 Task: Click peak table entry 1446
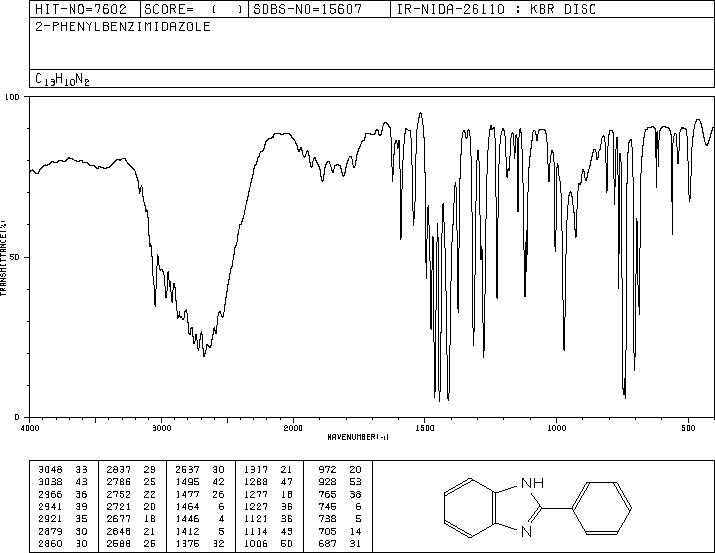point(187,519)
